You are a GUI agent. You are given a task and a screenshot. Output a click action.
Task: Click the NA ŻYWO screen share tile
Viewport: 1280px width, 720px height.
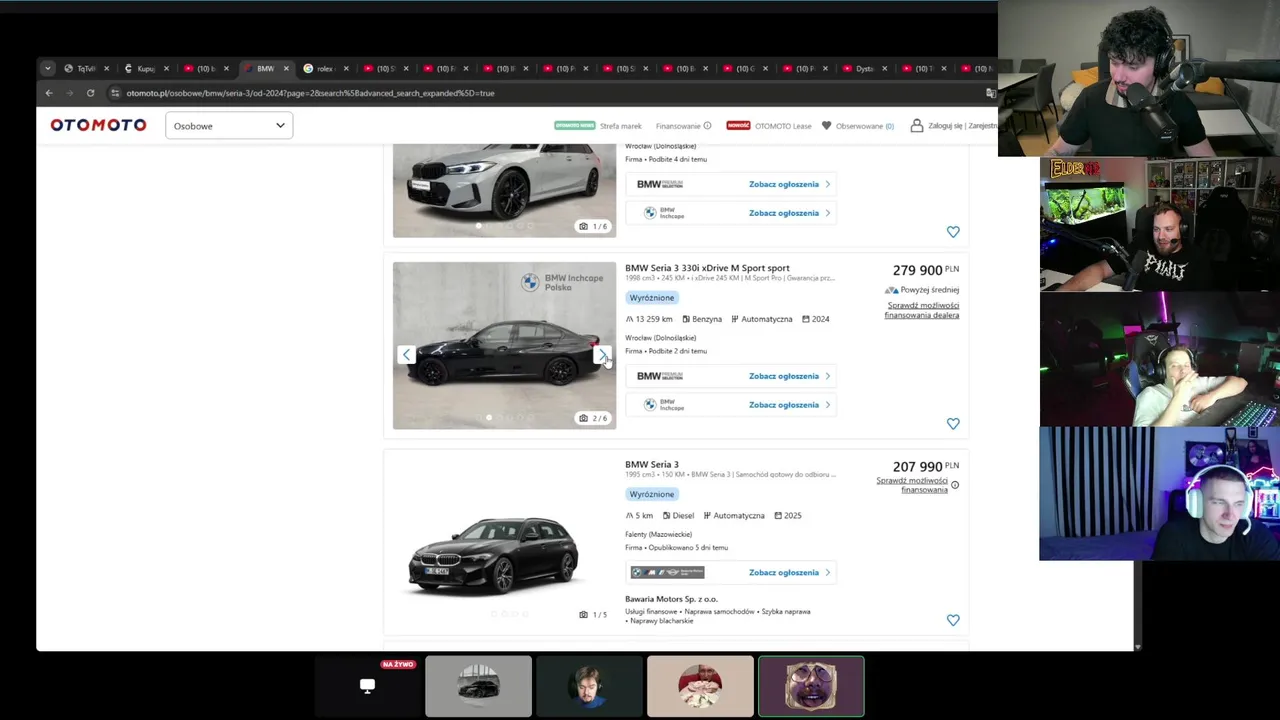tap(367, 686)
